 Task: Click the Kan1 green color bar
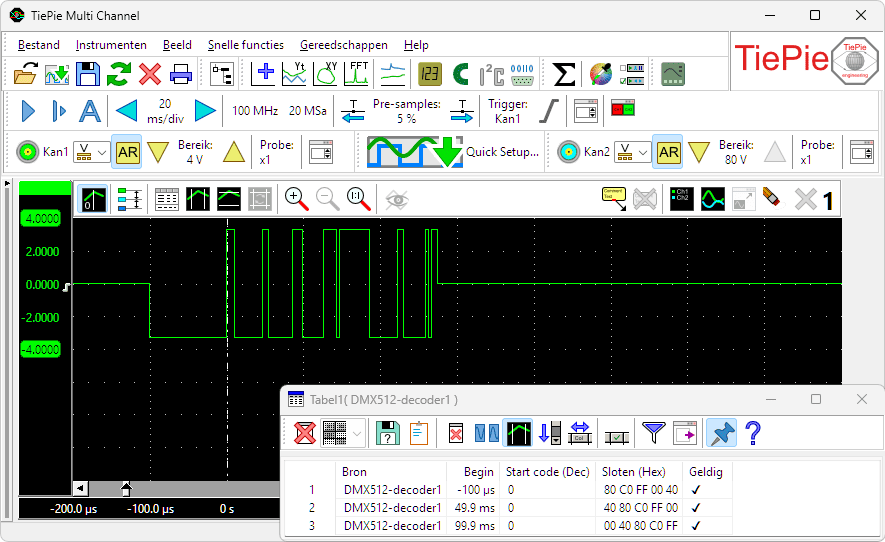coord(45,188)
